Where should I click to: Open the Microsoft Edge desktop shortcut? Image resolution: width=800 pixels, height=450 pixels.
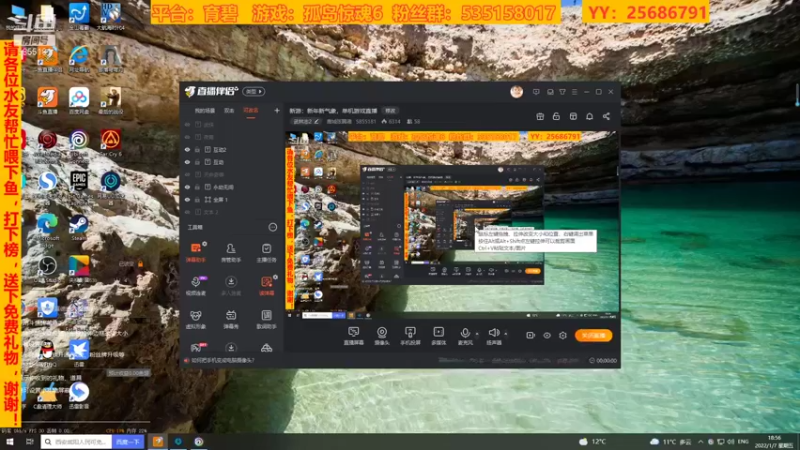coord(47,228)
